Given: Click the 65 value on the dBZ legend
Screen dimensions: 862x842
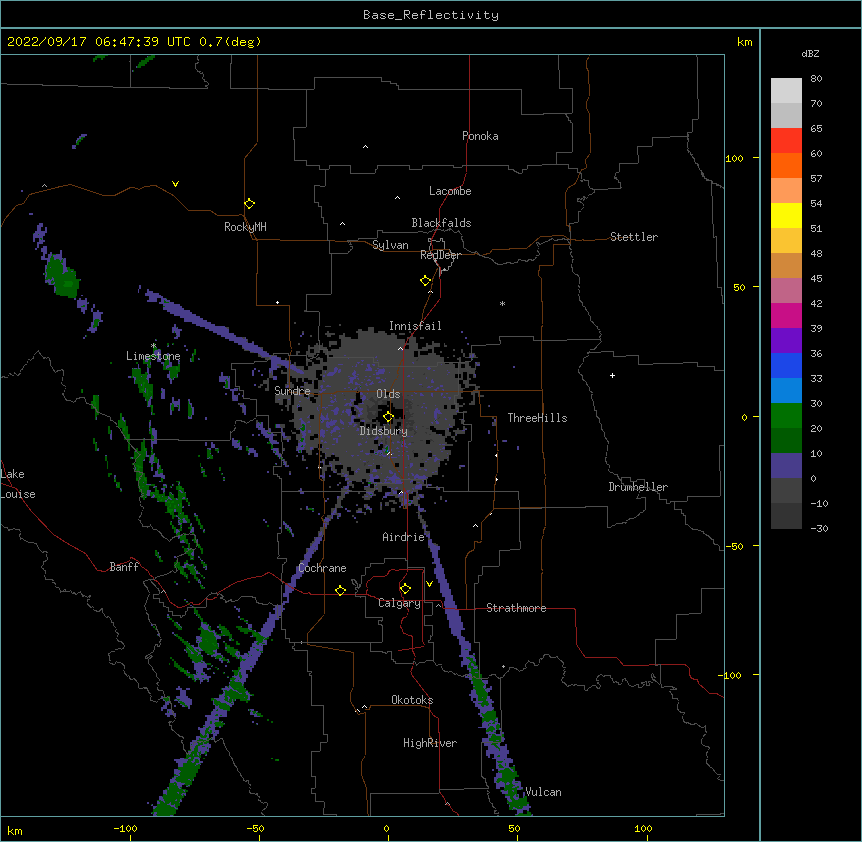Looking at the screenshot, I should pos(816,129).
